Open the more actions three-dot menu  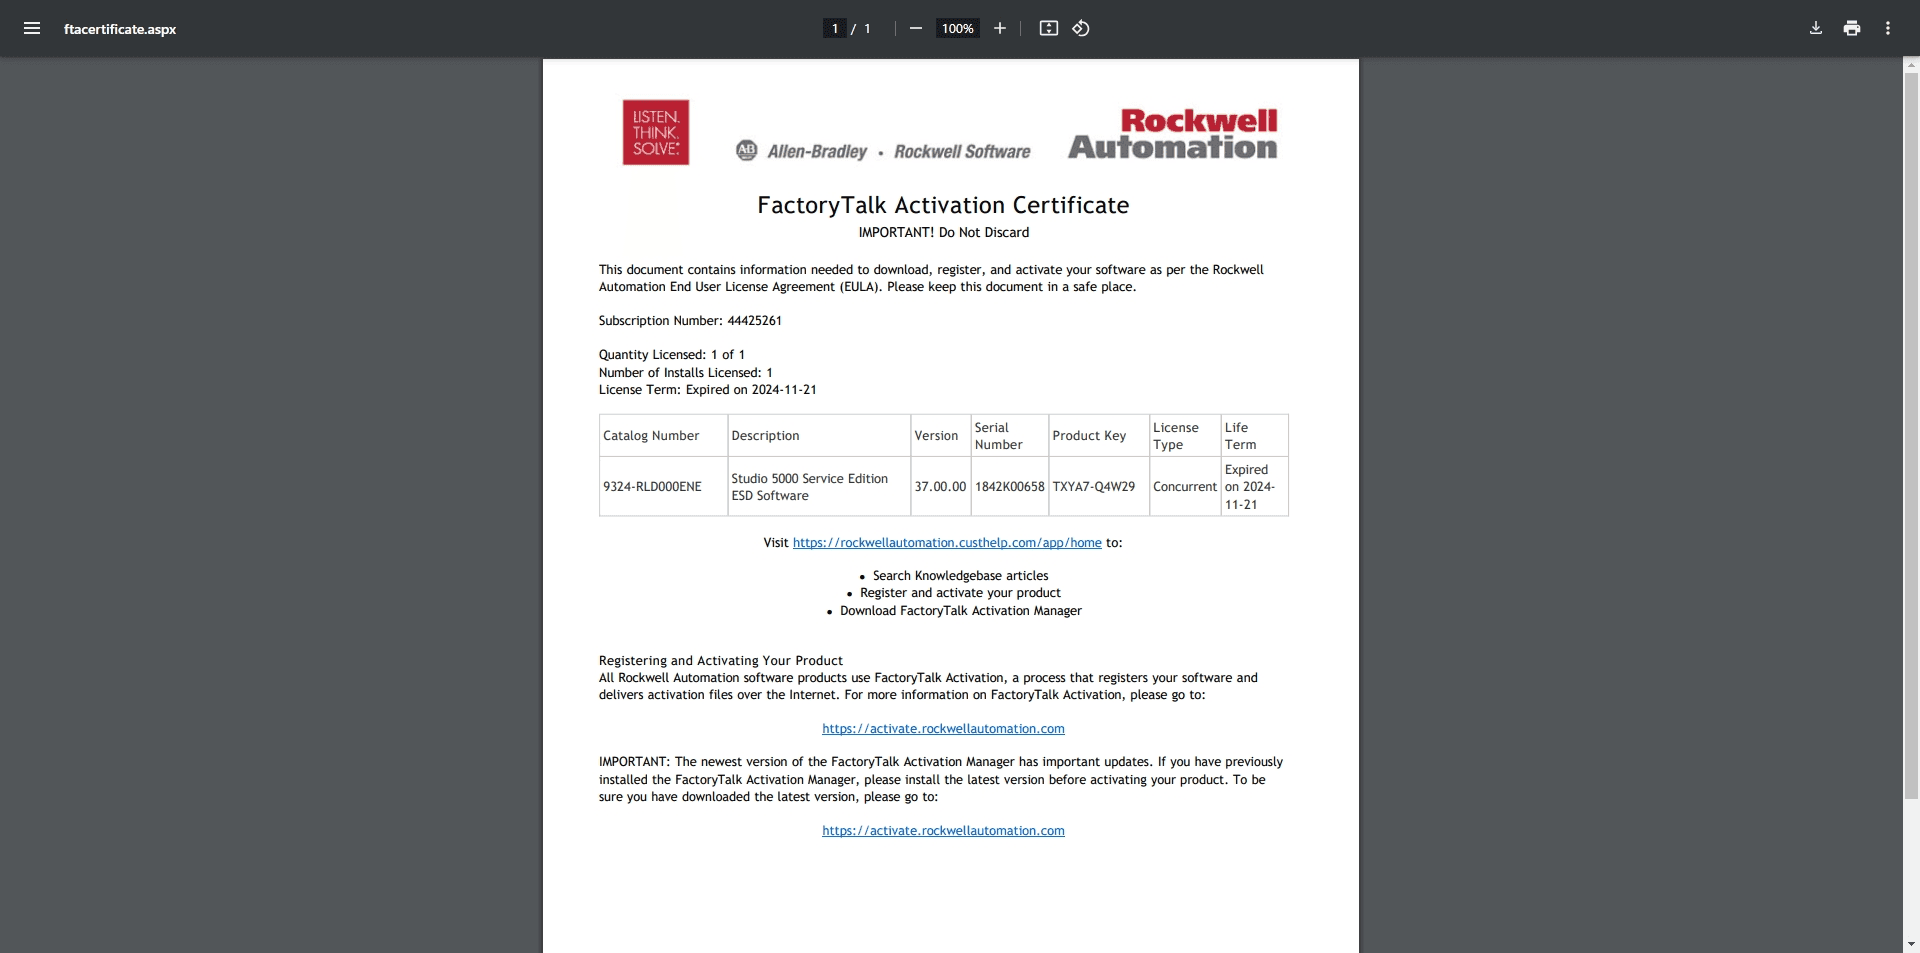(1888, 28)
